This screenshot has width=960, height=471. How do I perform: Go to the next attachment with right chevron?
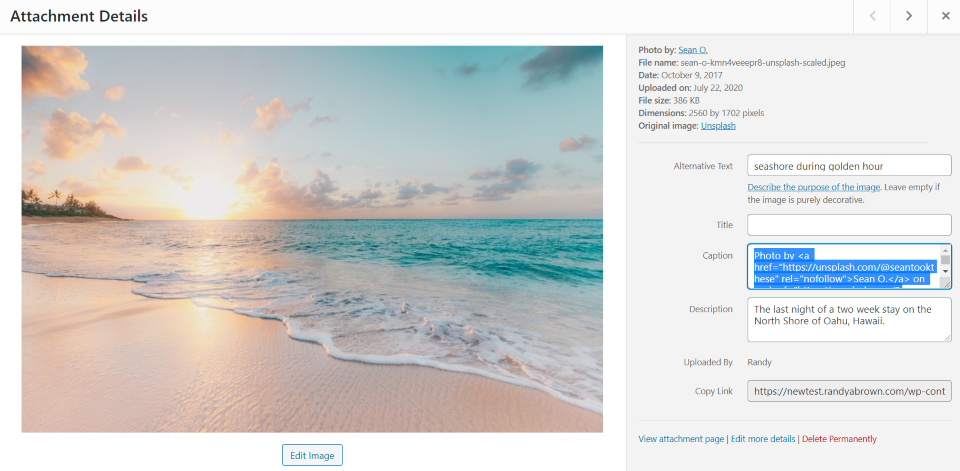point(909,17)
